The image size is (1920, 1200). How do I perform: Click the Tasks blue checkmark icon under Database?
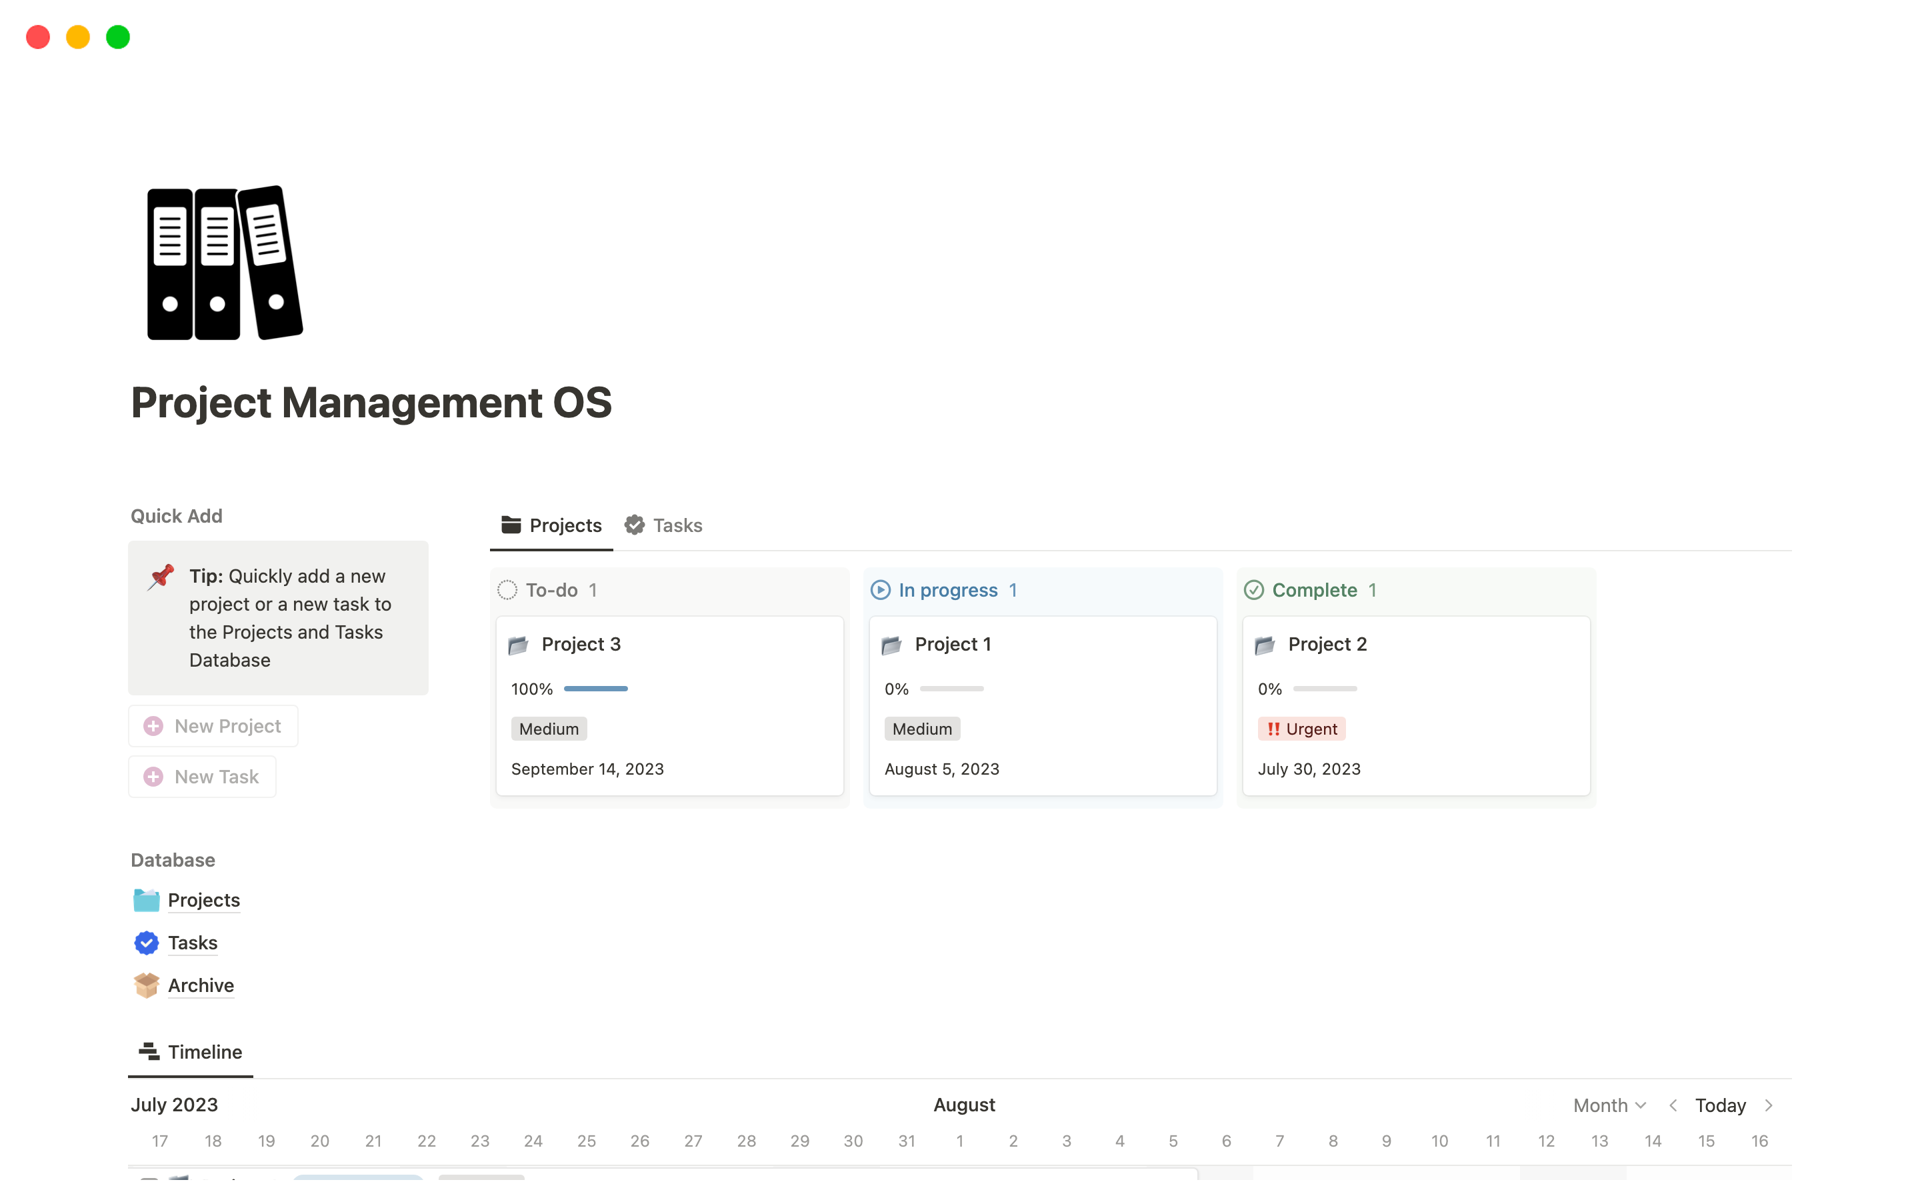pos(145,942)
